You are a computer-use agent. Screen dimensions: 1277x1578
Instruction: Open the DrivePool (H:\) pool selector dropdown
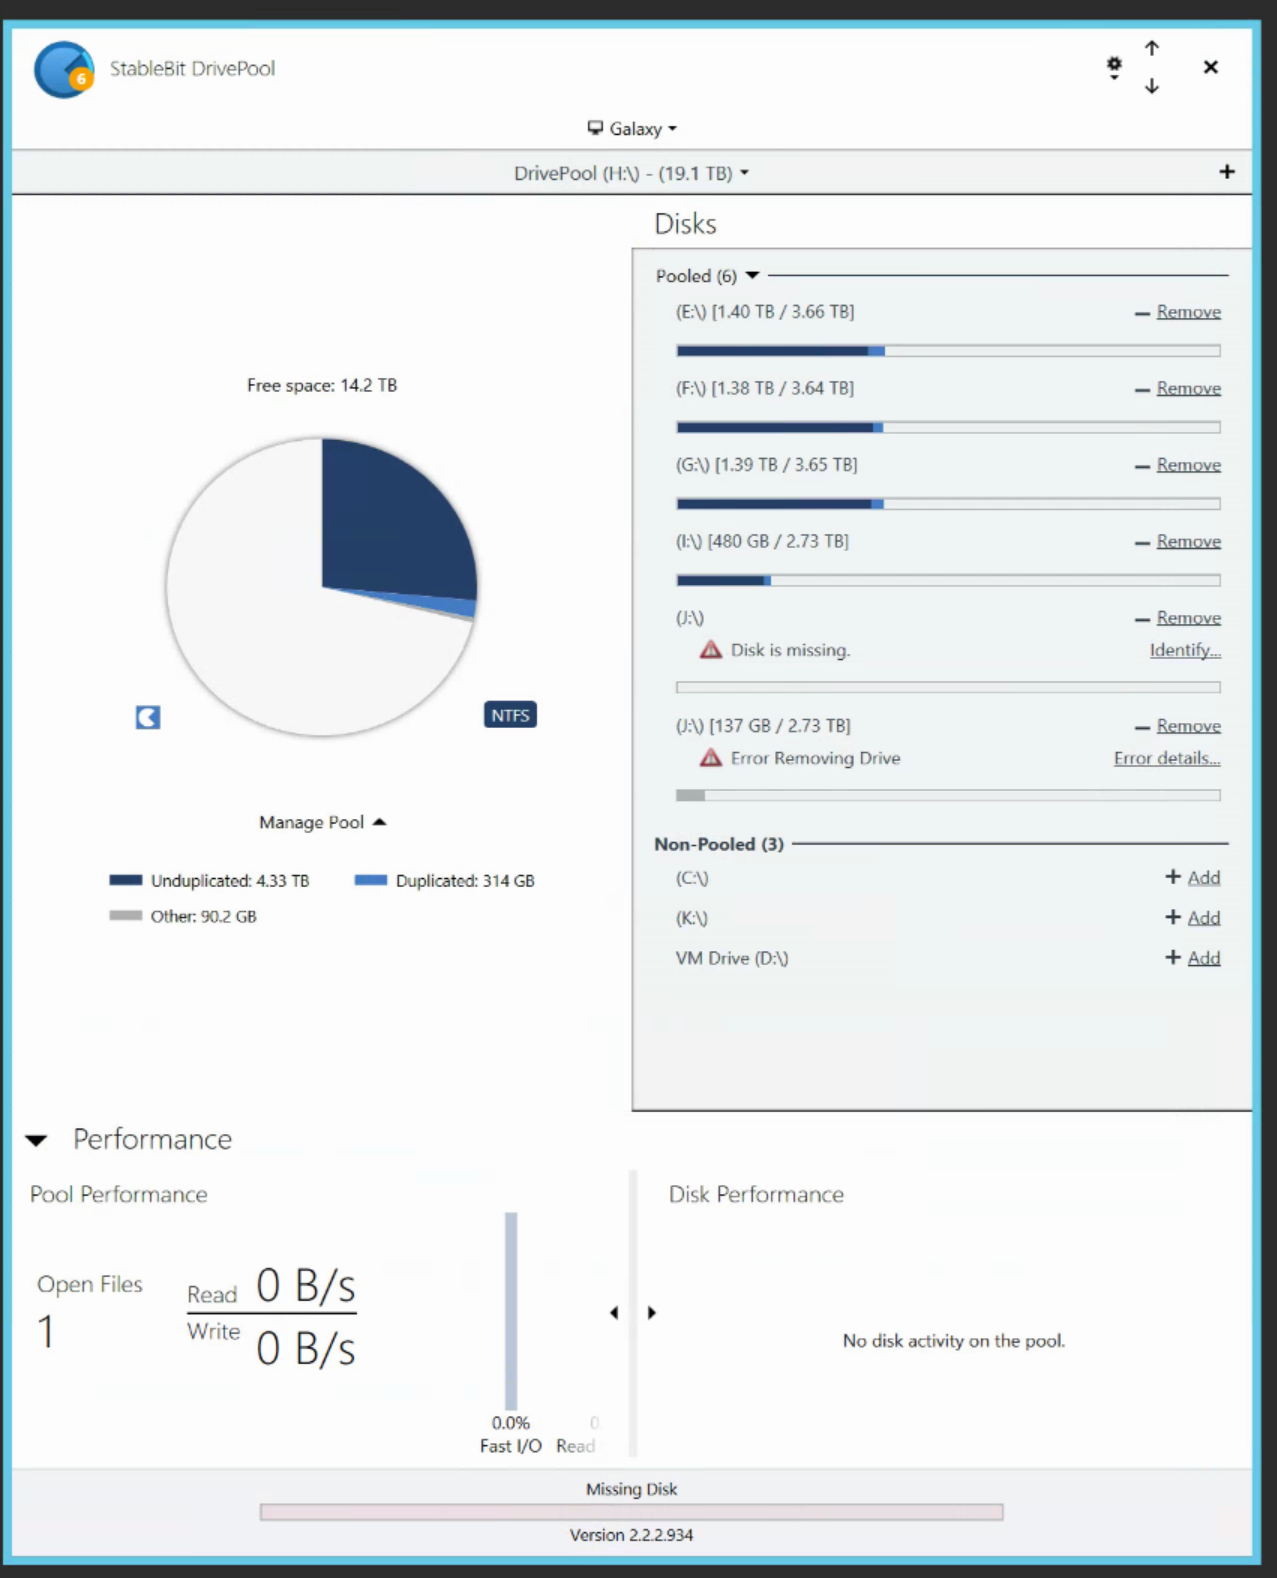point(632,173)
